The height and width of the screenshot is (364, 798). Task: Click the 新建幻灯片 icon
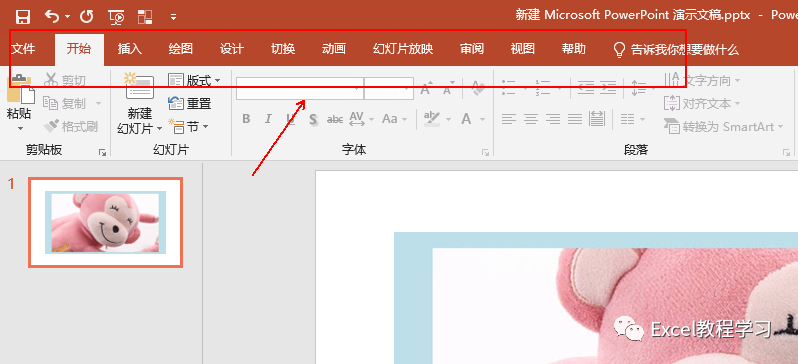(x=139, y=87)
